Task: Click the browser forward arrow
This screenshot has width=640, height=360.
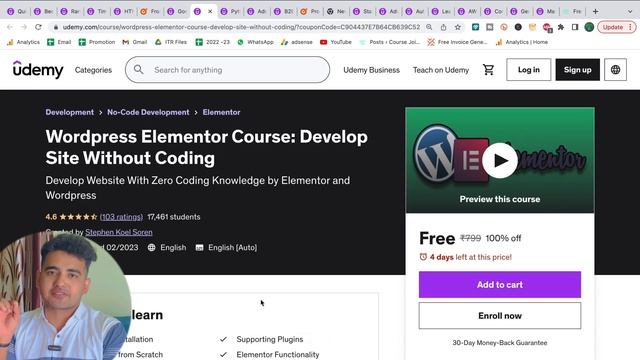Action: coord(24,27)
